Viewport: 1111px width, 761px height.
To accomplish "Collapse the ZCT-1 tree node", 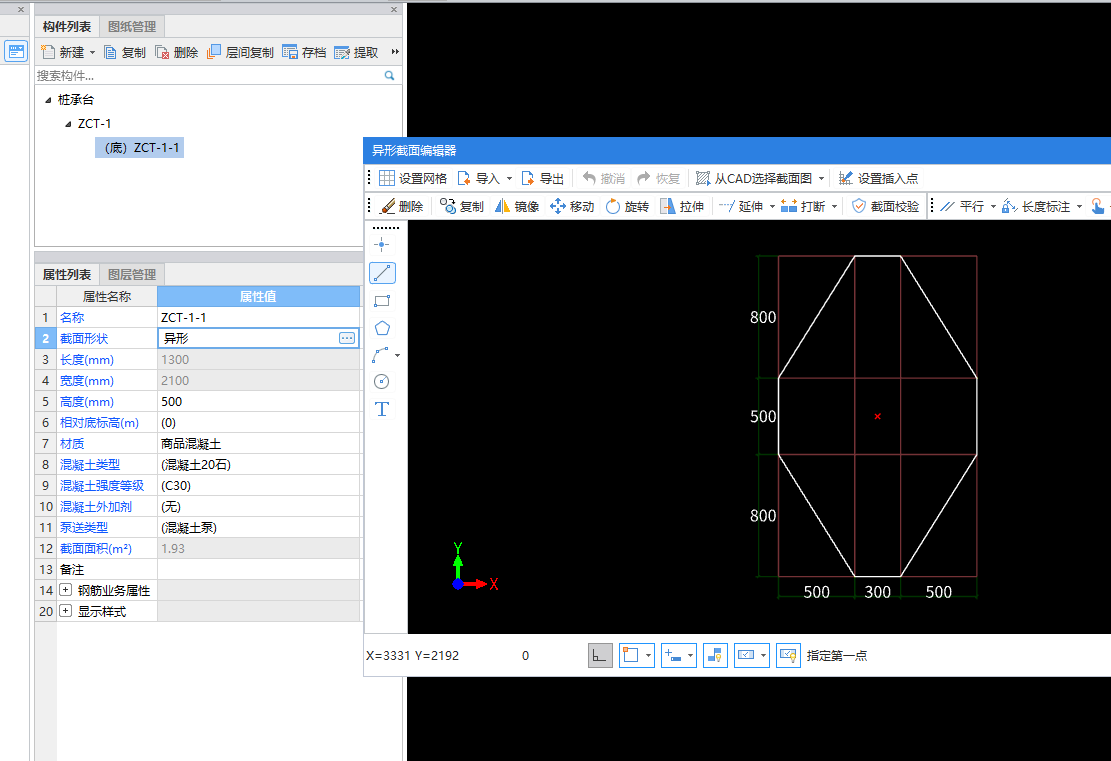I will [68, 124].
